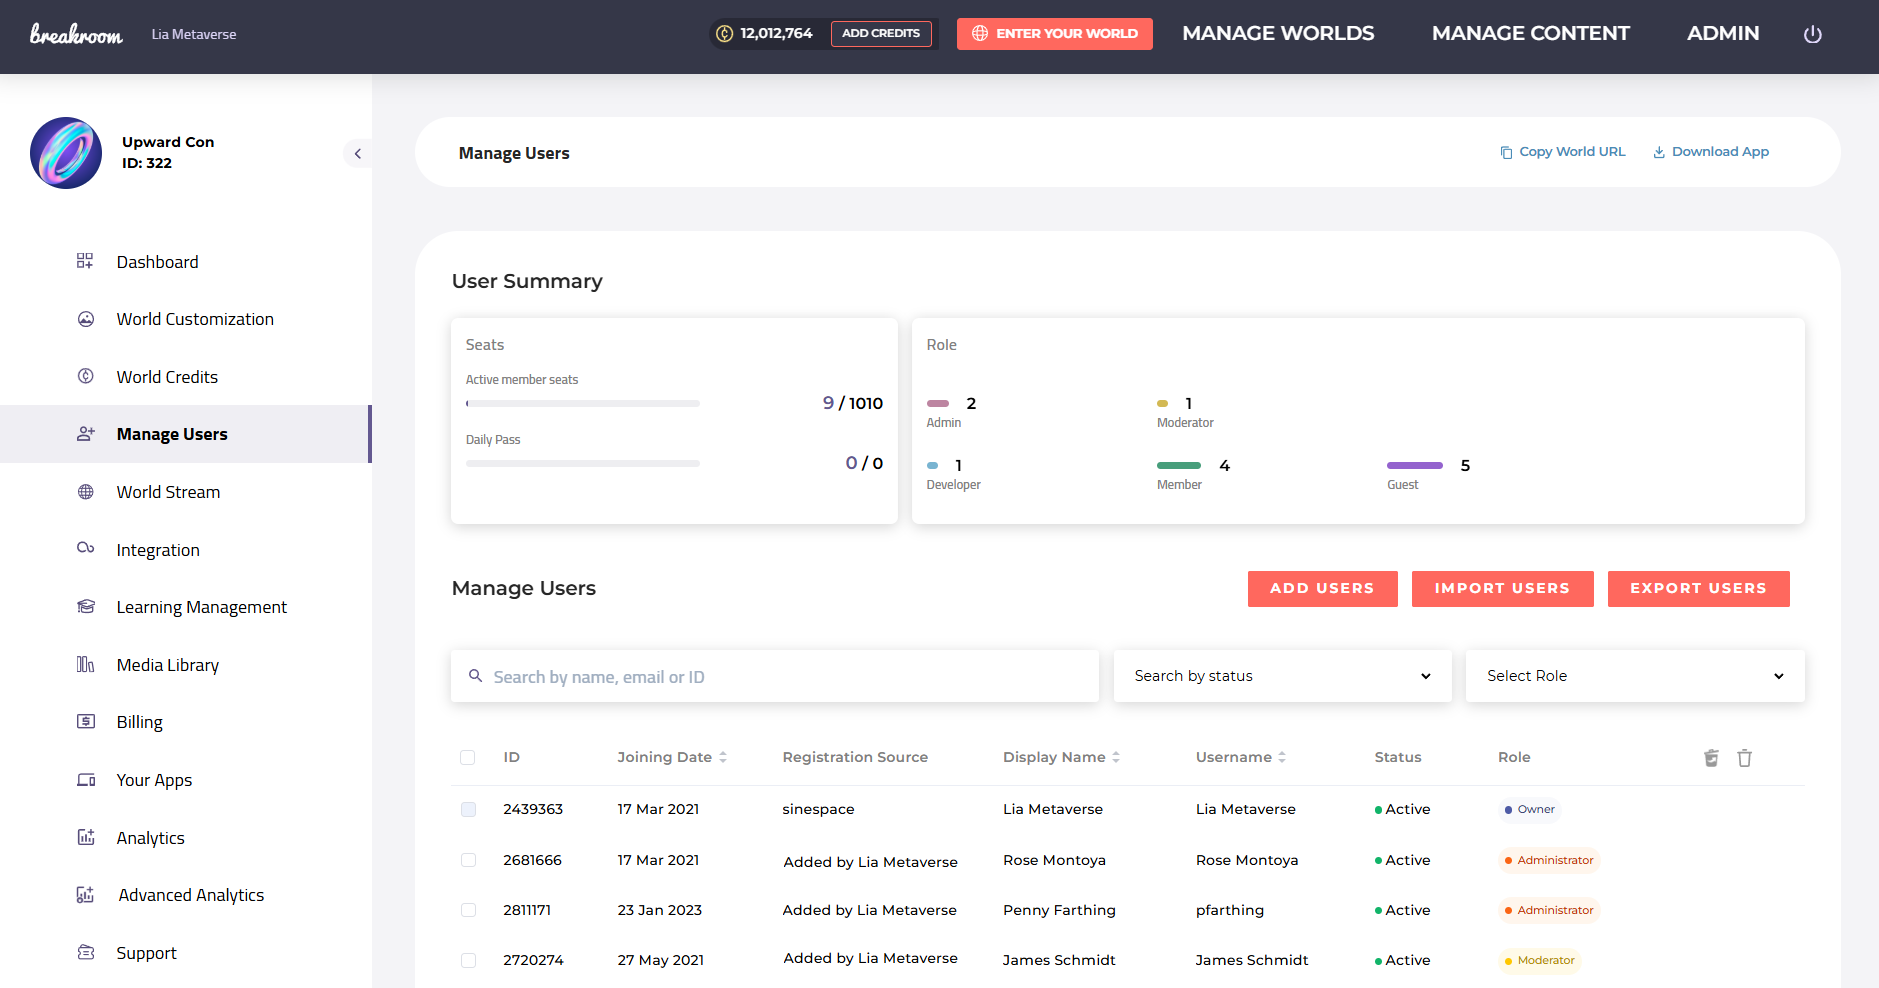The image size is (1879, 988).
Task: Click the breakroom logo
Action: (x=76, y=34)
